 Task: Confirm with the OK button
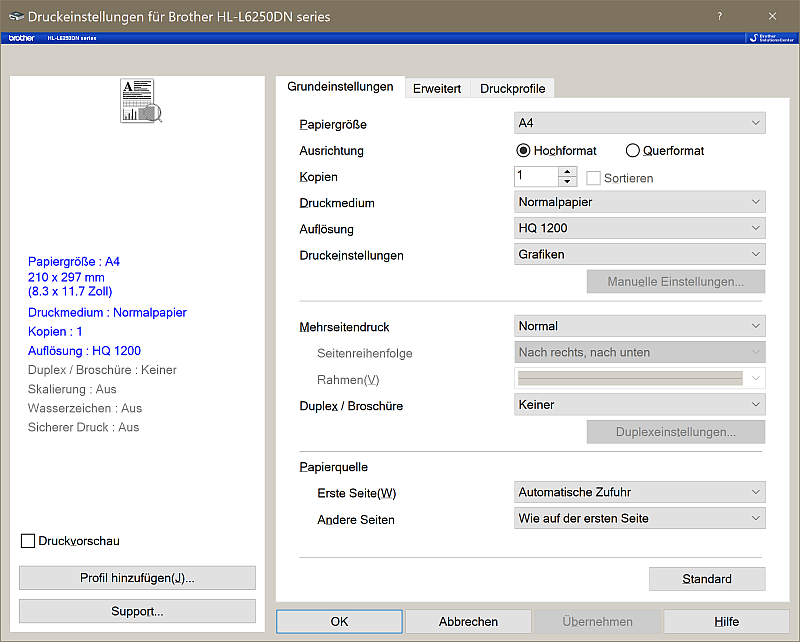[339, 622]
